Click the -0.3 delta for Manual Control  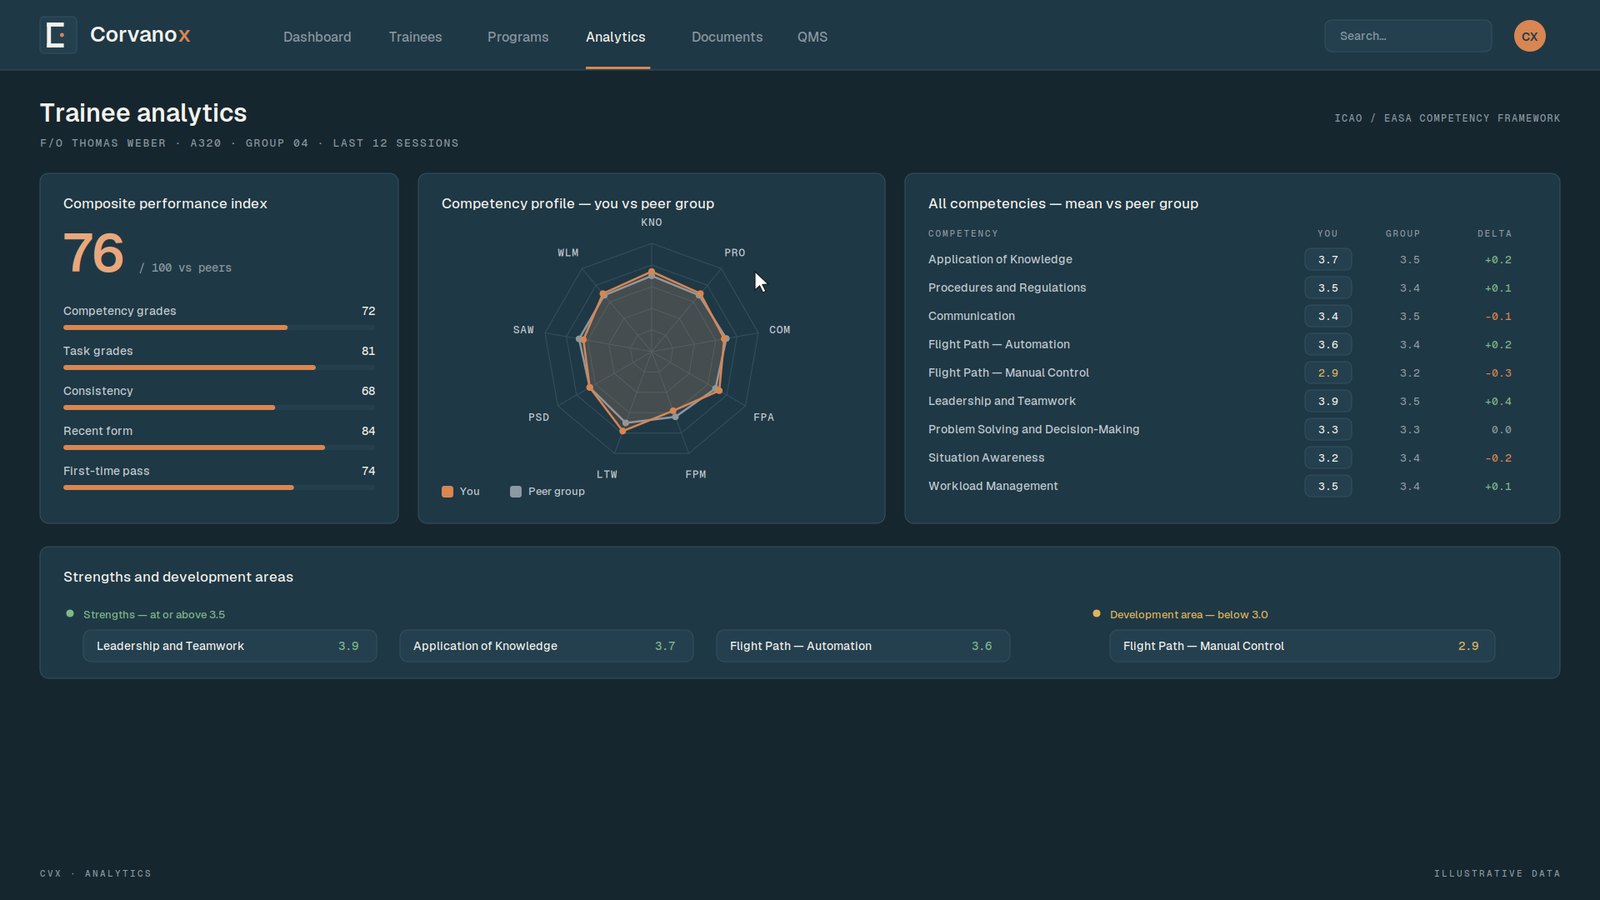click(x=1498, y=373)
